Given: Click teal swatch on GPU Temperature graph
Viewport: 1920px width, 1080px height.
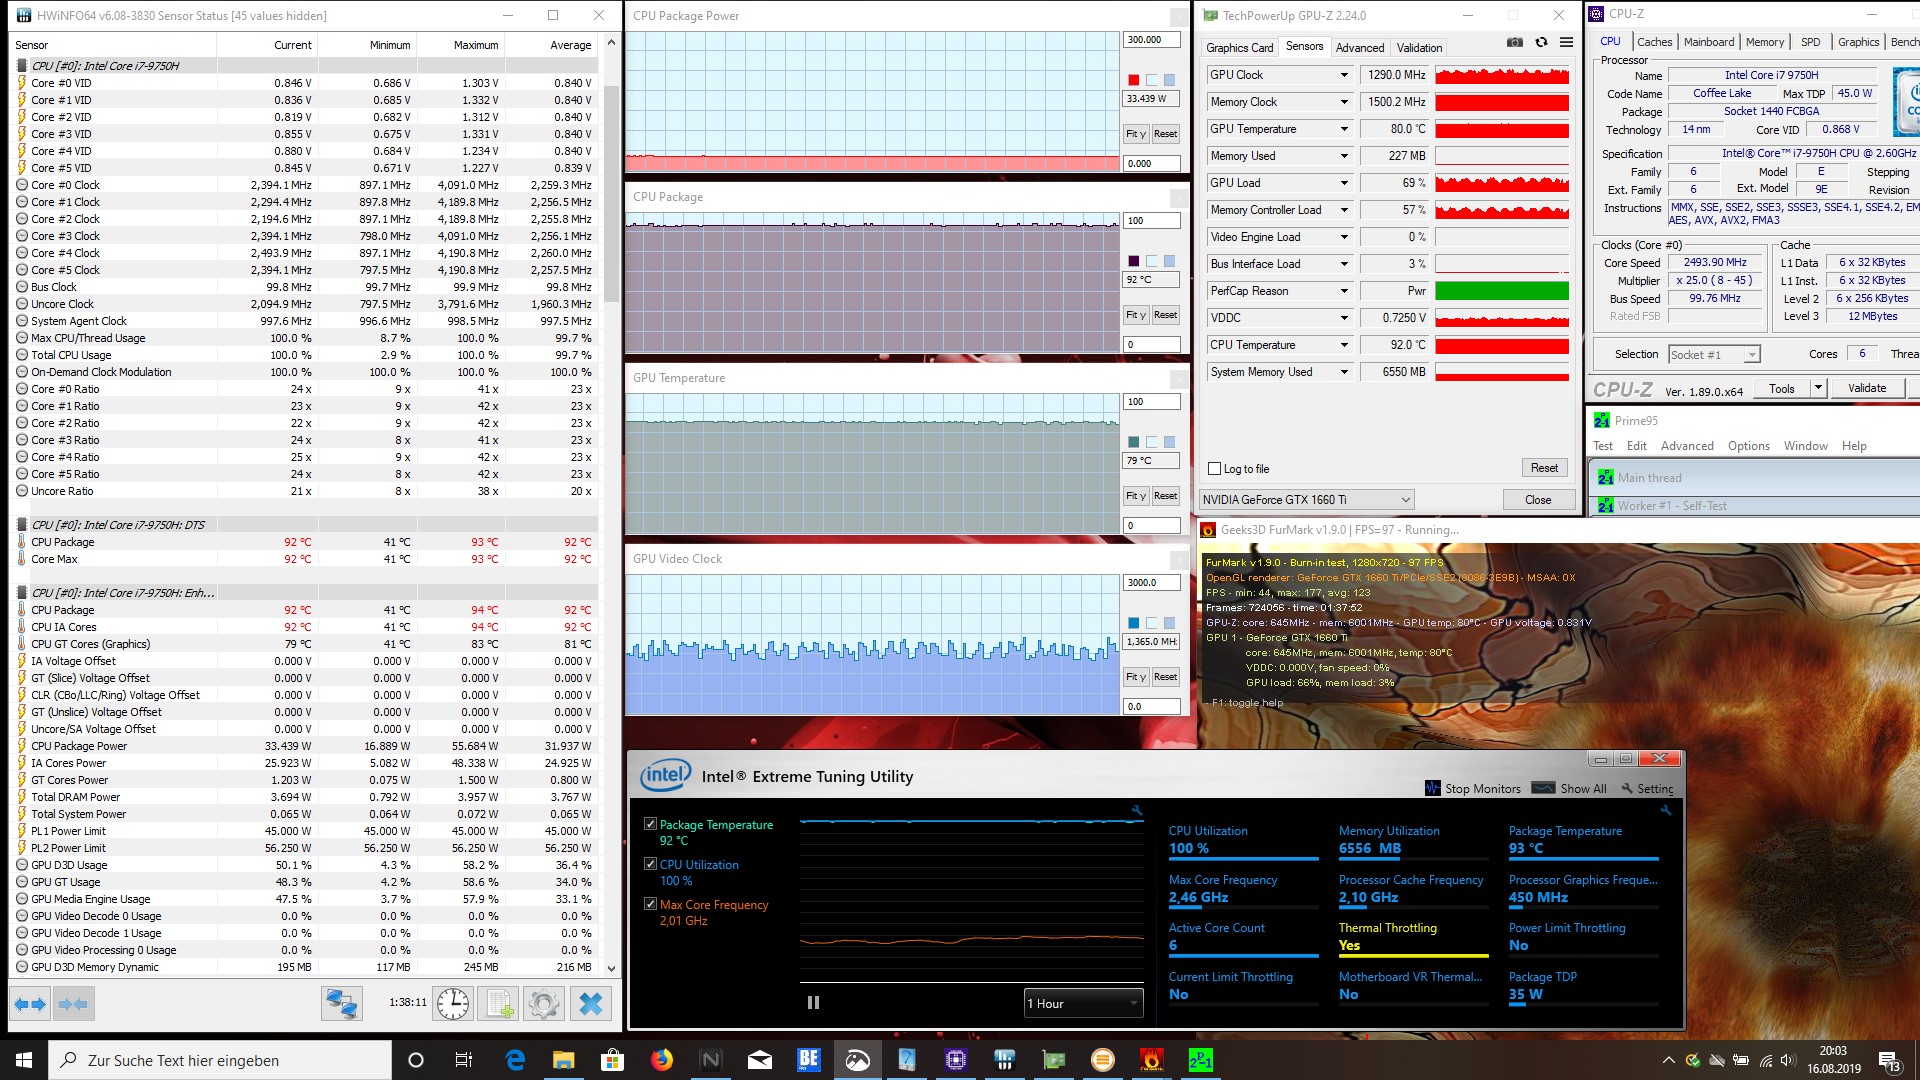Looking at the screenshot, I should (x=1133, y=442).
